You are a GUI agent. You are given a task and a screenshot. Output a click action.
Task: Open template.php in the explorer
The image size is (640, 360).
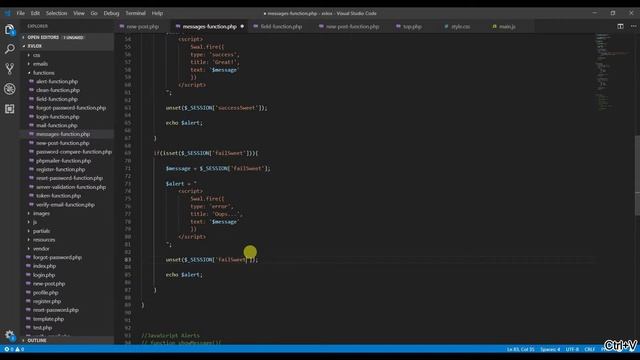(x=67, y=319)
